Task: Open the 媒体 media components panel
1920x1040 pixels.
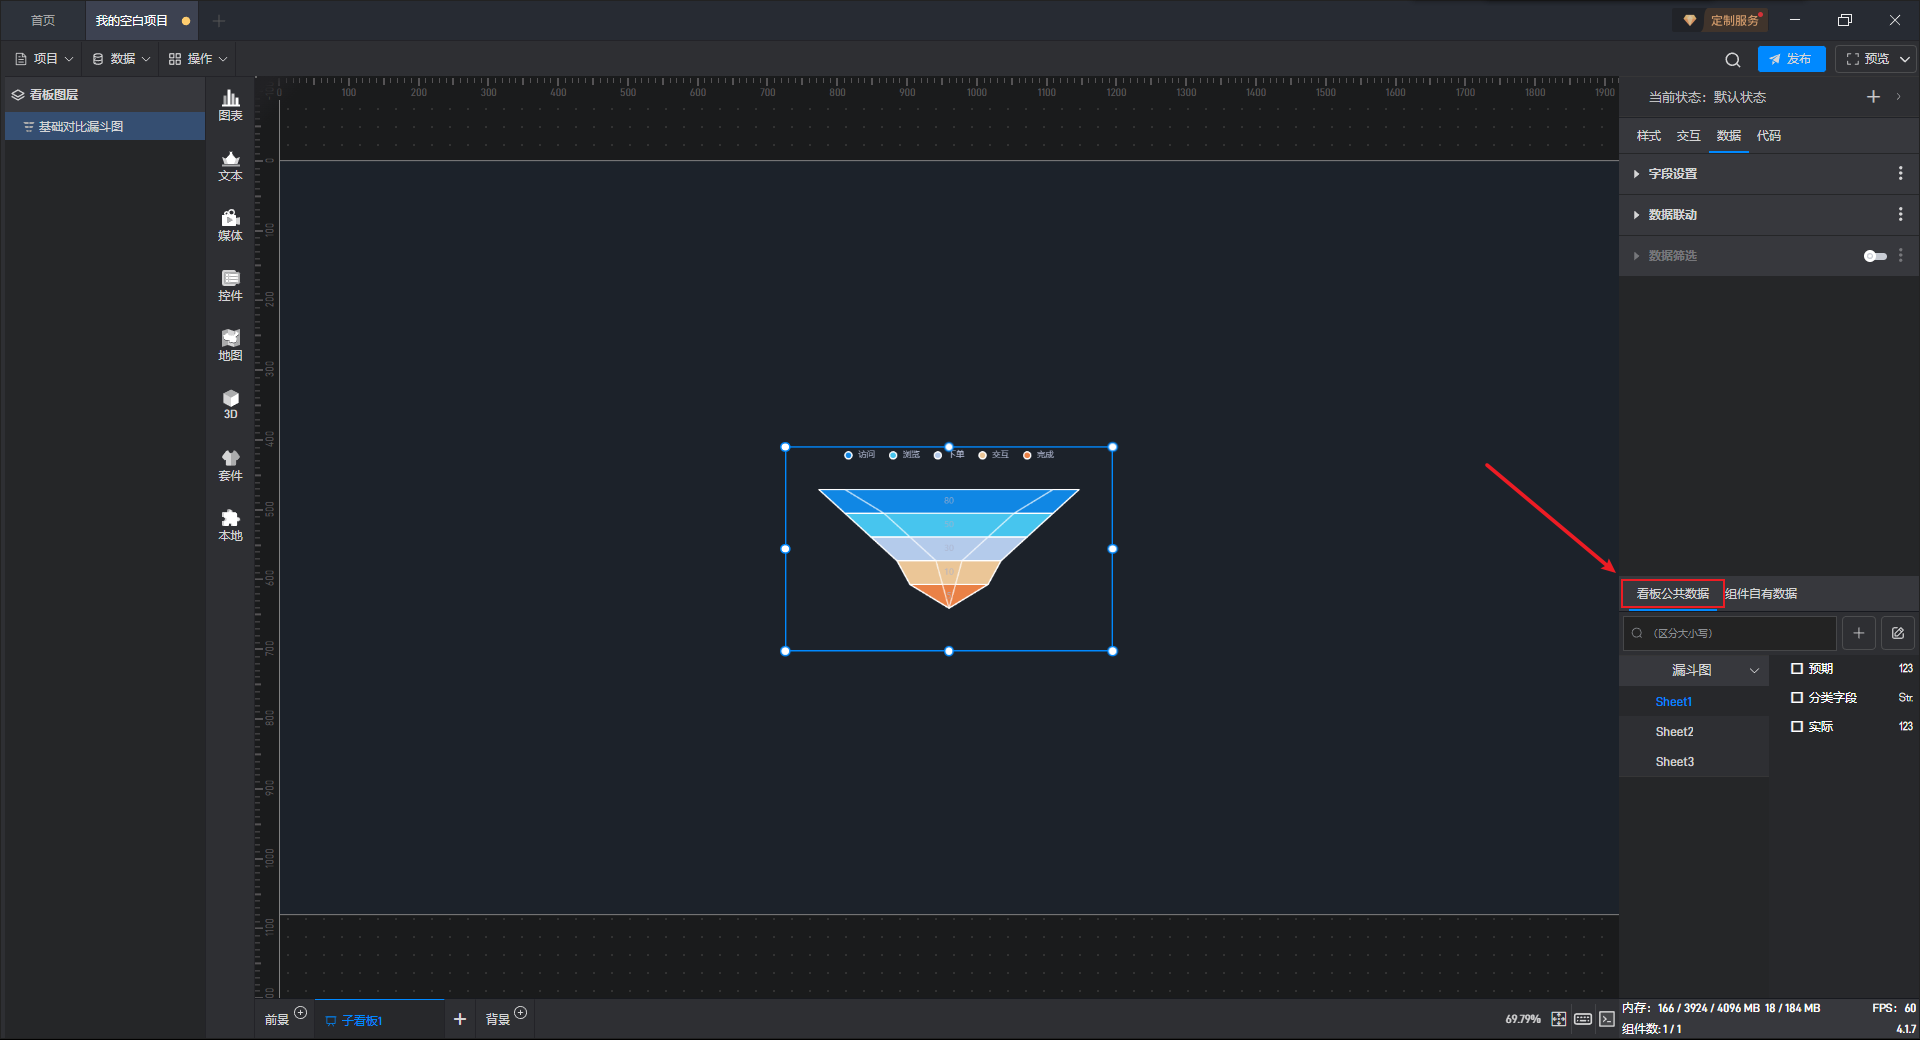Action: [x=230, y=225]
